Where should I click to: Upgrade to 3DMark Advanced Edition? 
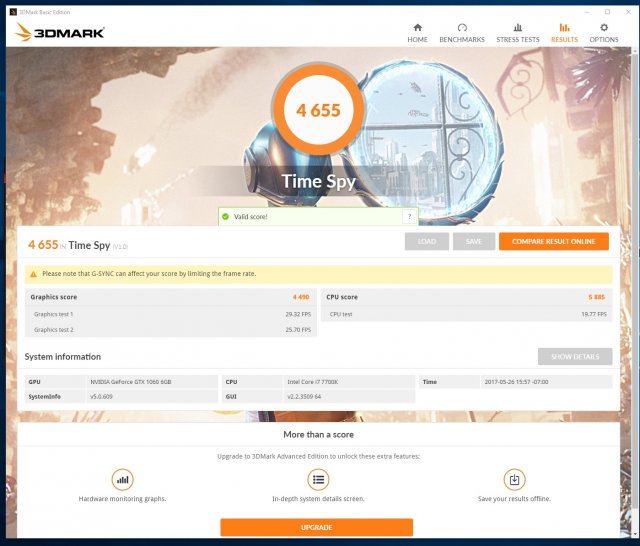(316, 527)
